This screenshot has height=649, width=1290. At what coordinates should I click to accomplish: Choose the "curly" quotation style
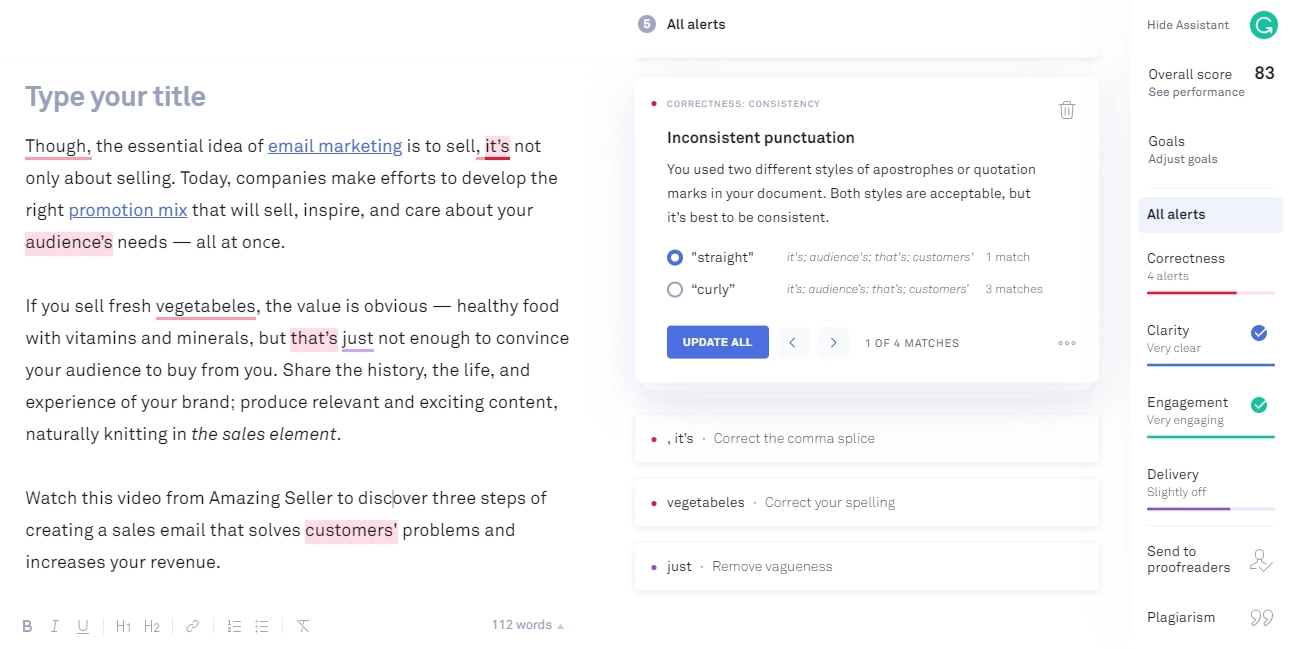(675, 289)
